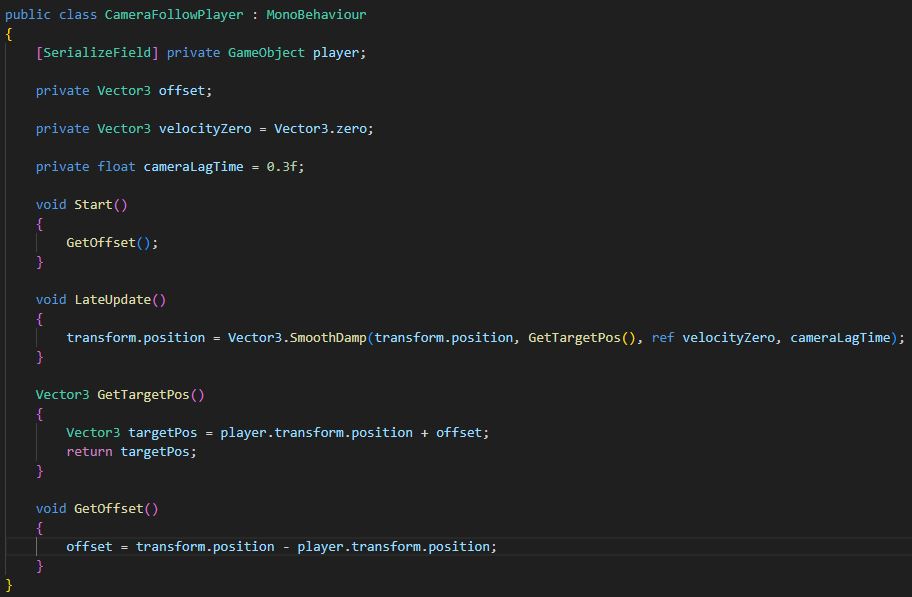Click the Start method name
Viewport: 912px width, 597px height.
coord(93,205)
